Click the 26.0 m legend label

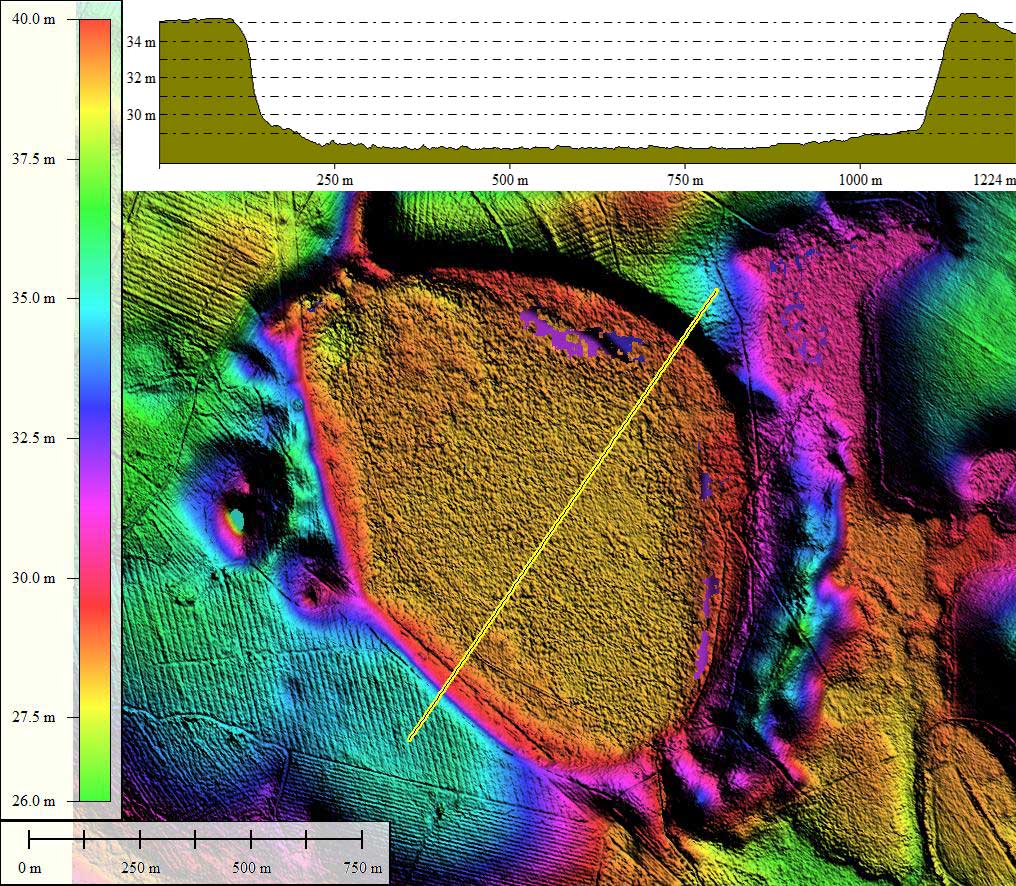tap(34, 800)
